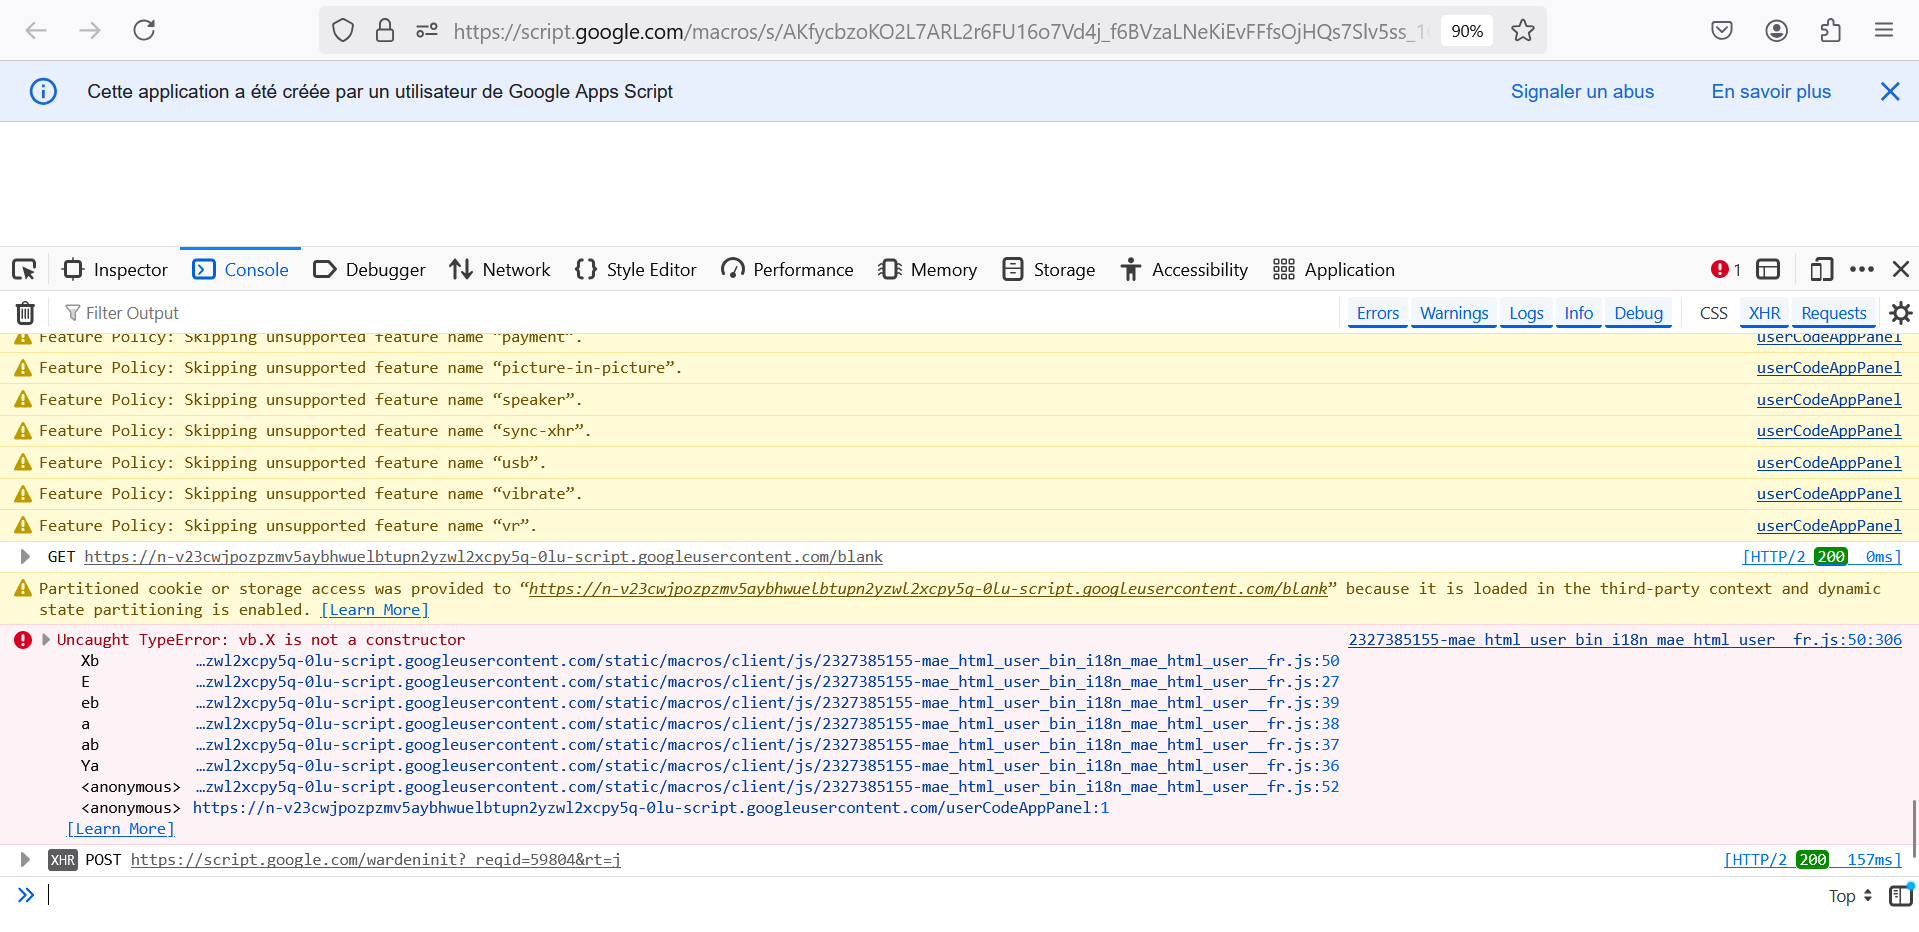Switch to the Debugger tab
Screen dimensions: 1919x932
[369, 269]
